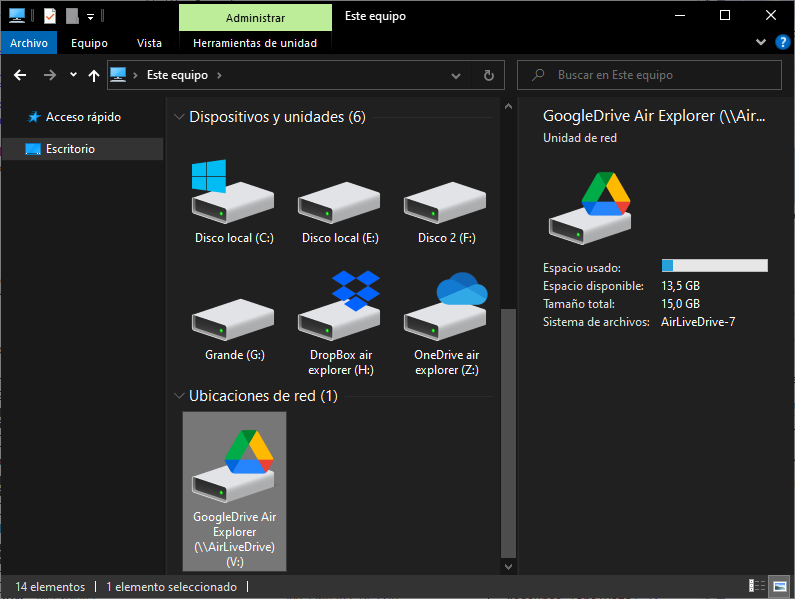
Task: Select the Disco local (E:) drive
Action: click(x=340, y=203)
